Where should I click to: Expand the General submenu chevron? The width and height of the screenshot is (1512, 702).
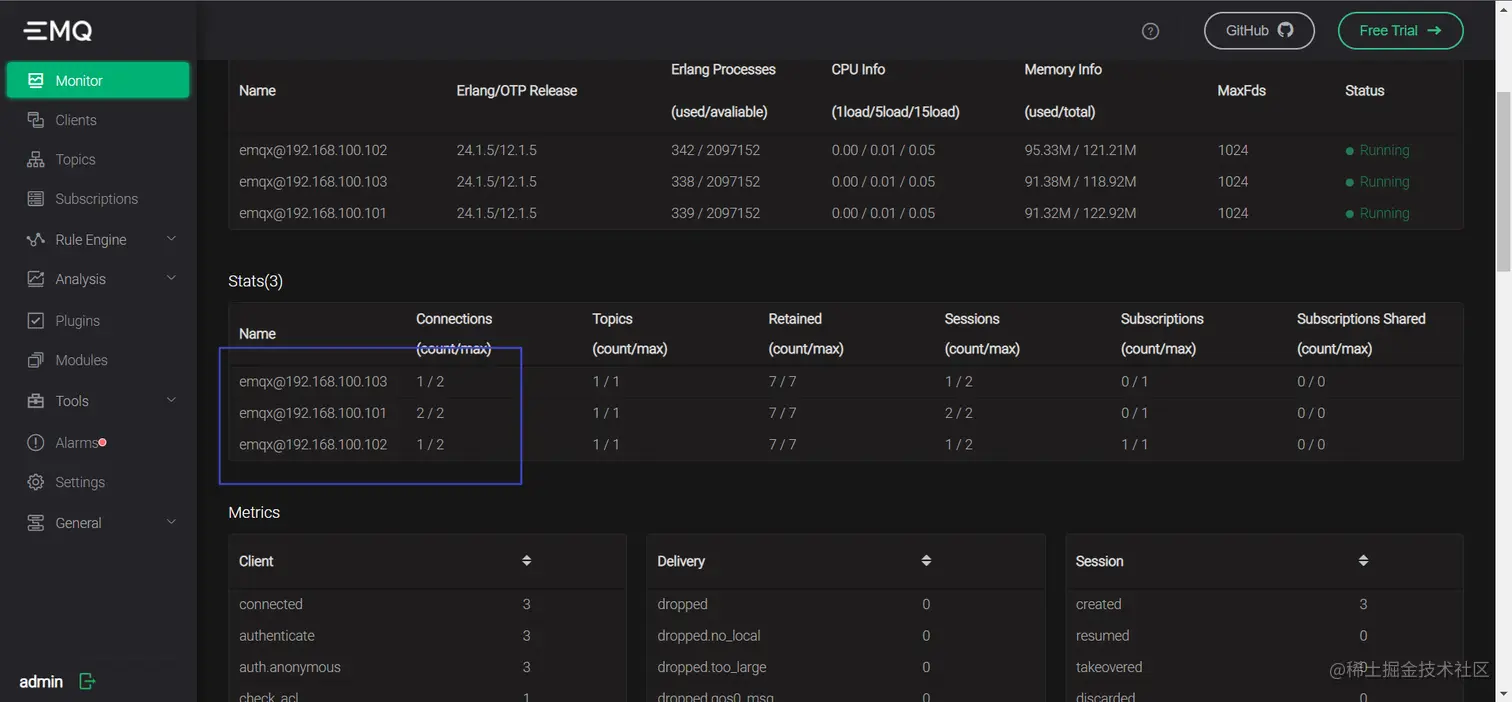pos(171,522)
